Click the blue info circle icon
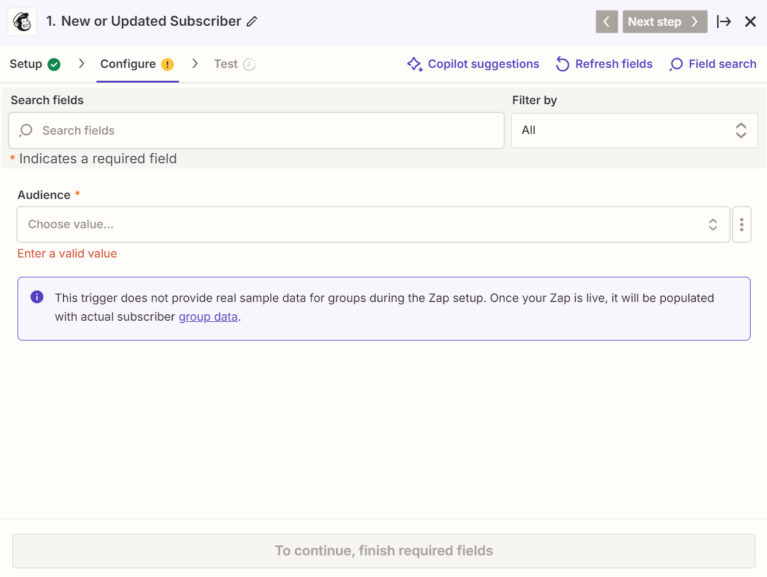Viewport: 767px width, 577px height. coord(37,297)
